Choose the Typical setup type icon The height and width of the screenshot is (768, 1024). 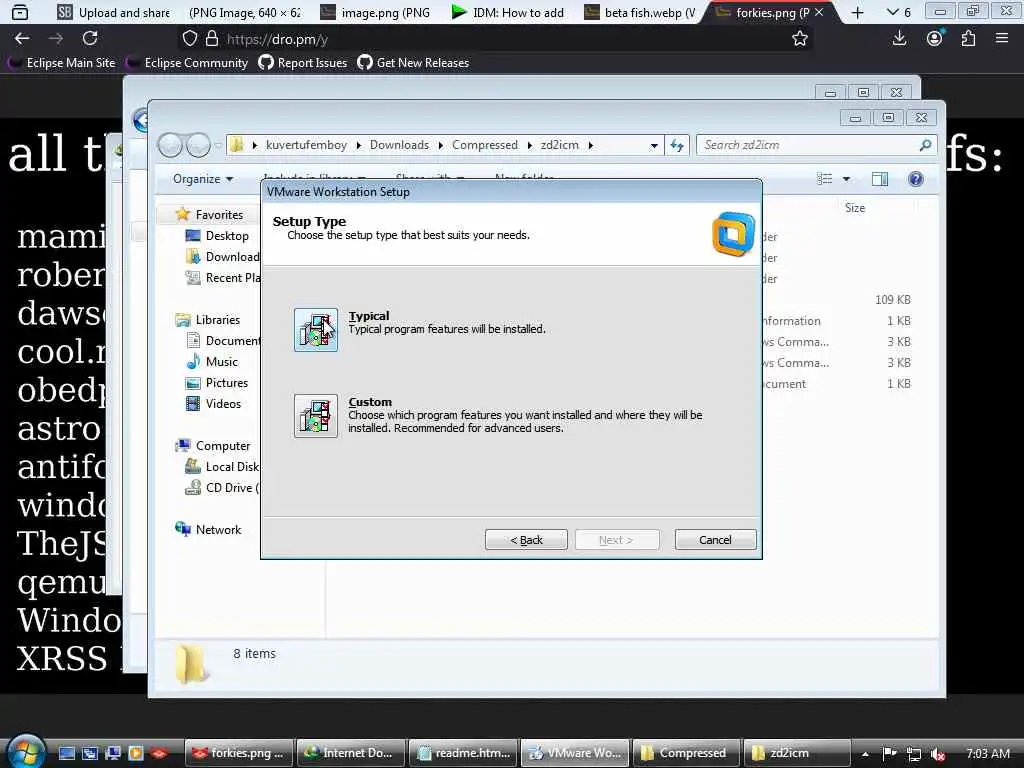(x=316, y=330)
